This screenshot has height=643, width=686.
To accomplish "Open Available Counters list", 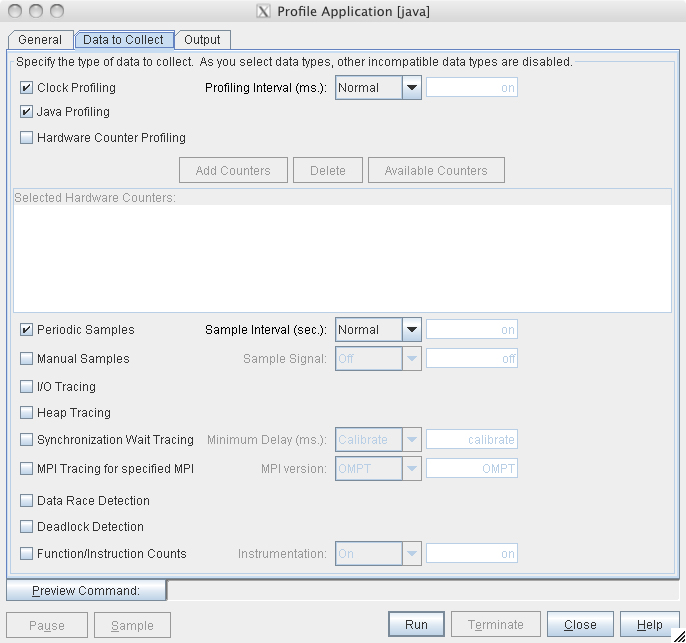I will (x=436, y=170).
